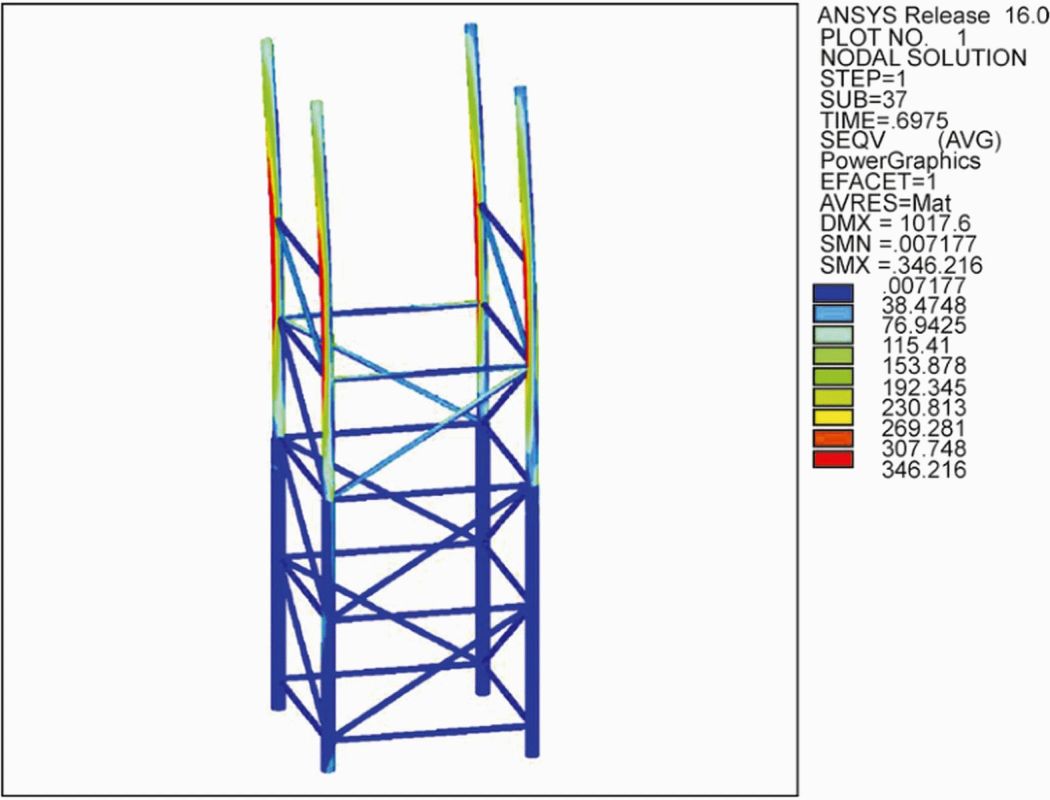Screen dimensions: 1050x800
Task: Click the "ANSYS Release 16.0" header text
Action: (933, 15)
